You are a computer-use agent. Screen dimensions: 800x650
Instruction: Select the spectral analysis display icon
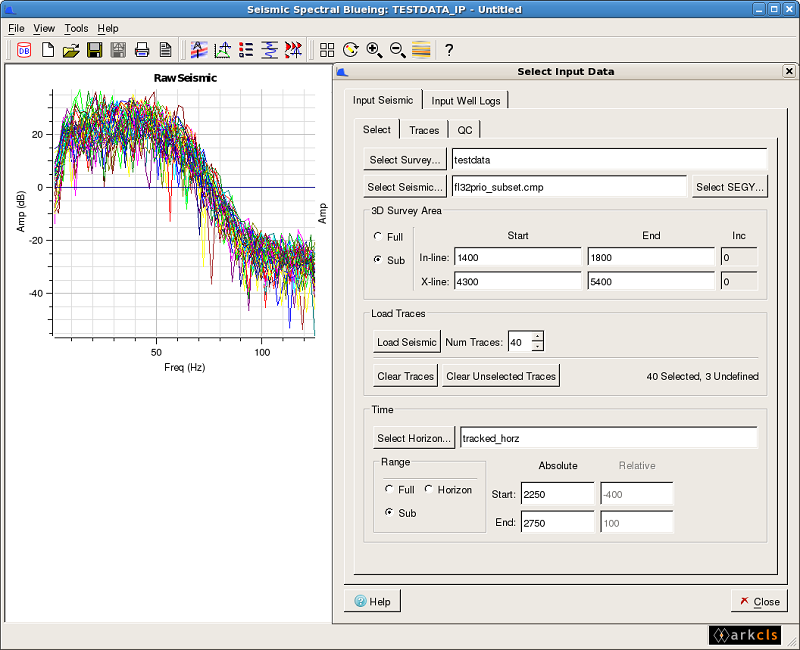tap(198, 49)
